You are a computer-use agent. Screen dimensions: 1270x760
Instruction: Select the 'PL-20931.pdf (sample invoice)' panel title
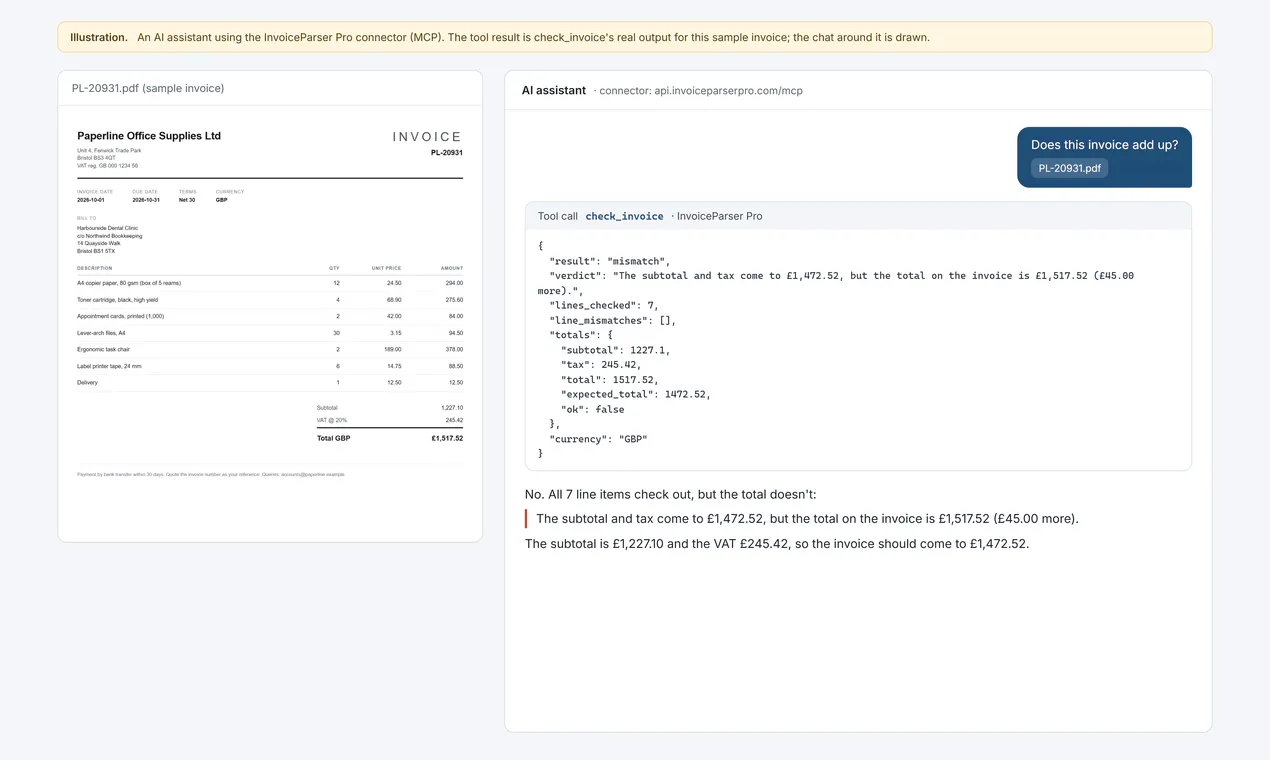(x=148, y=88)
